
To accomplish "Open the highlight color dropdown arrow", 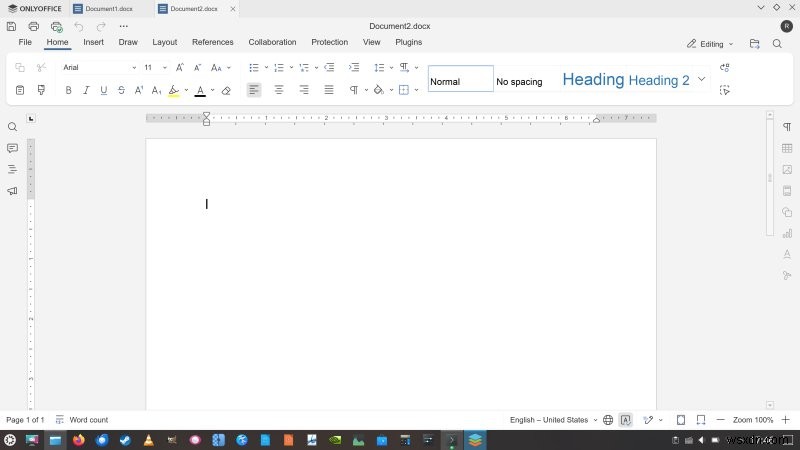I will 186,90.
